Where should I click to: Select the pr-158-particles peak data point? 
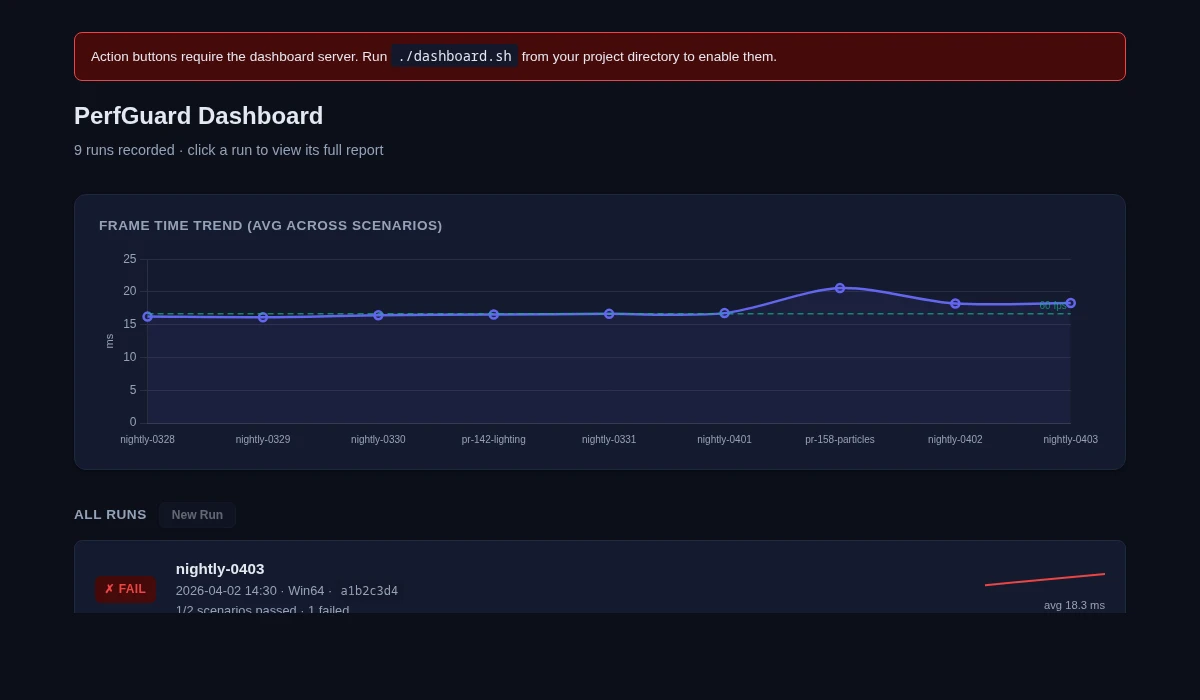click(x=840, y=288)
